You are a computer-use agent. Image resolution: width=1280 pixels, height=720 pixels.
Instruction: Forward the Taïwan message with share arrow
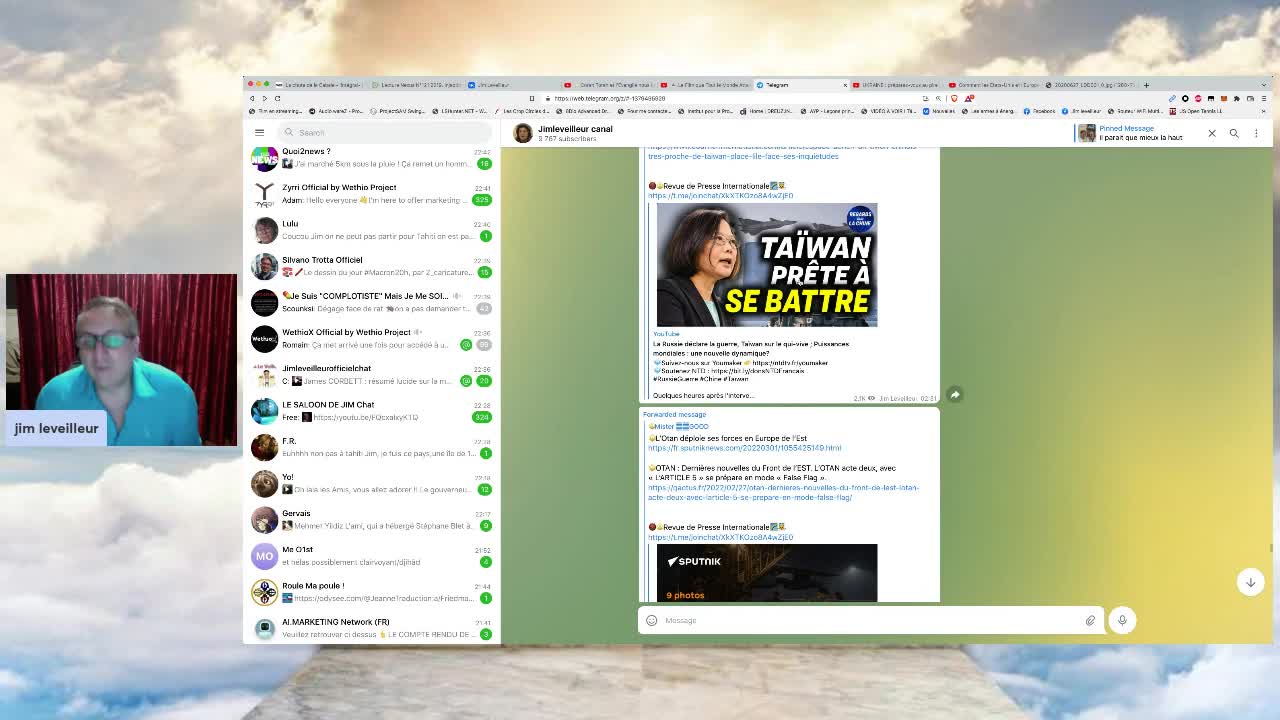pos(955,395)
